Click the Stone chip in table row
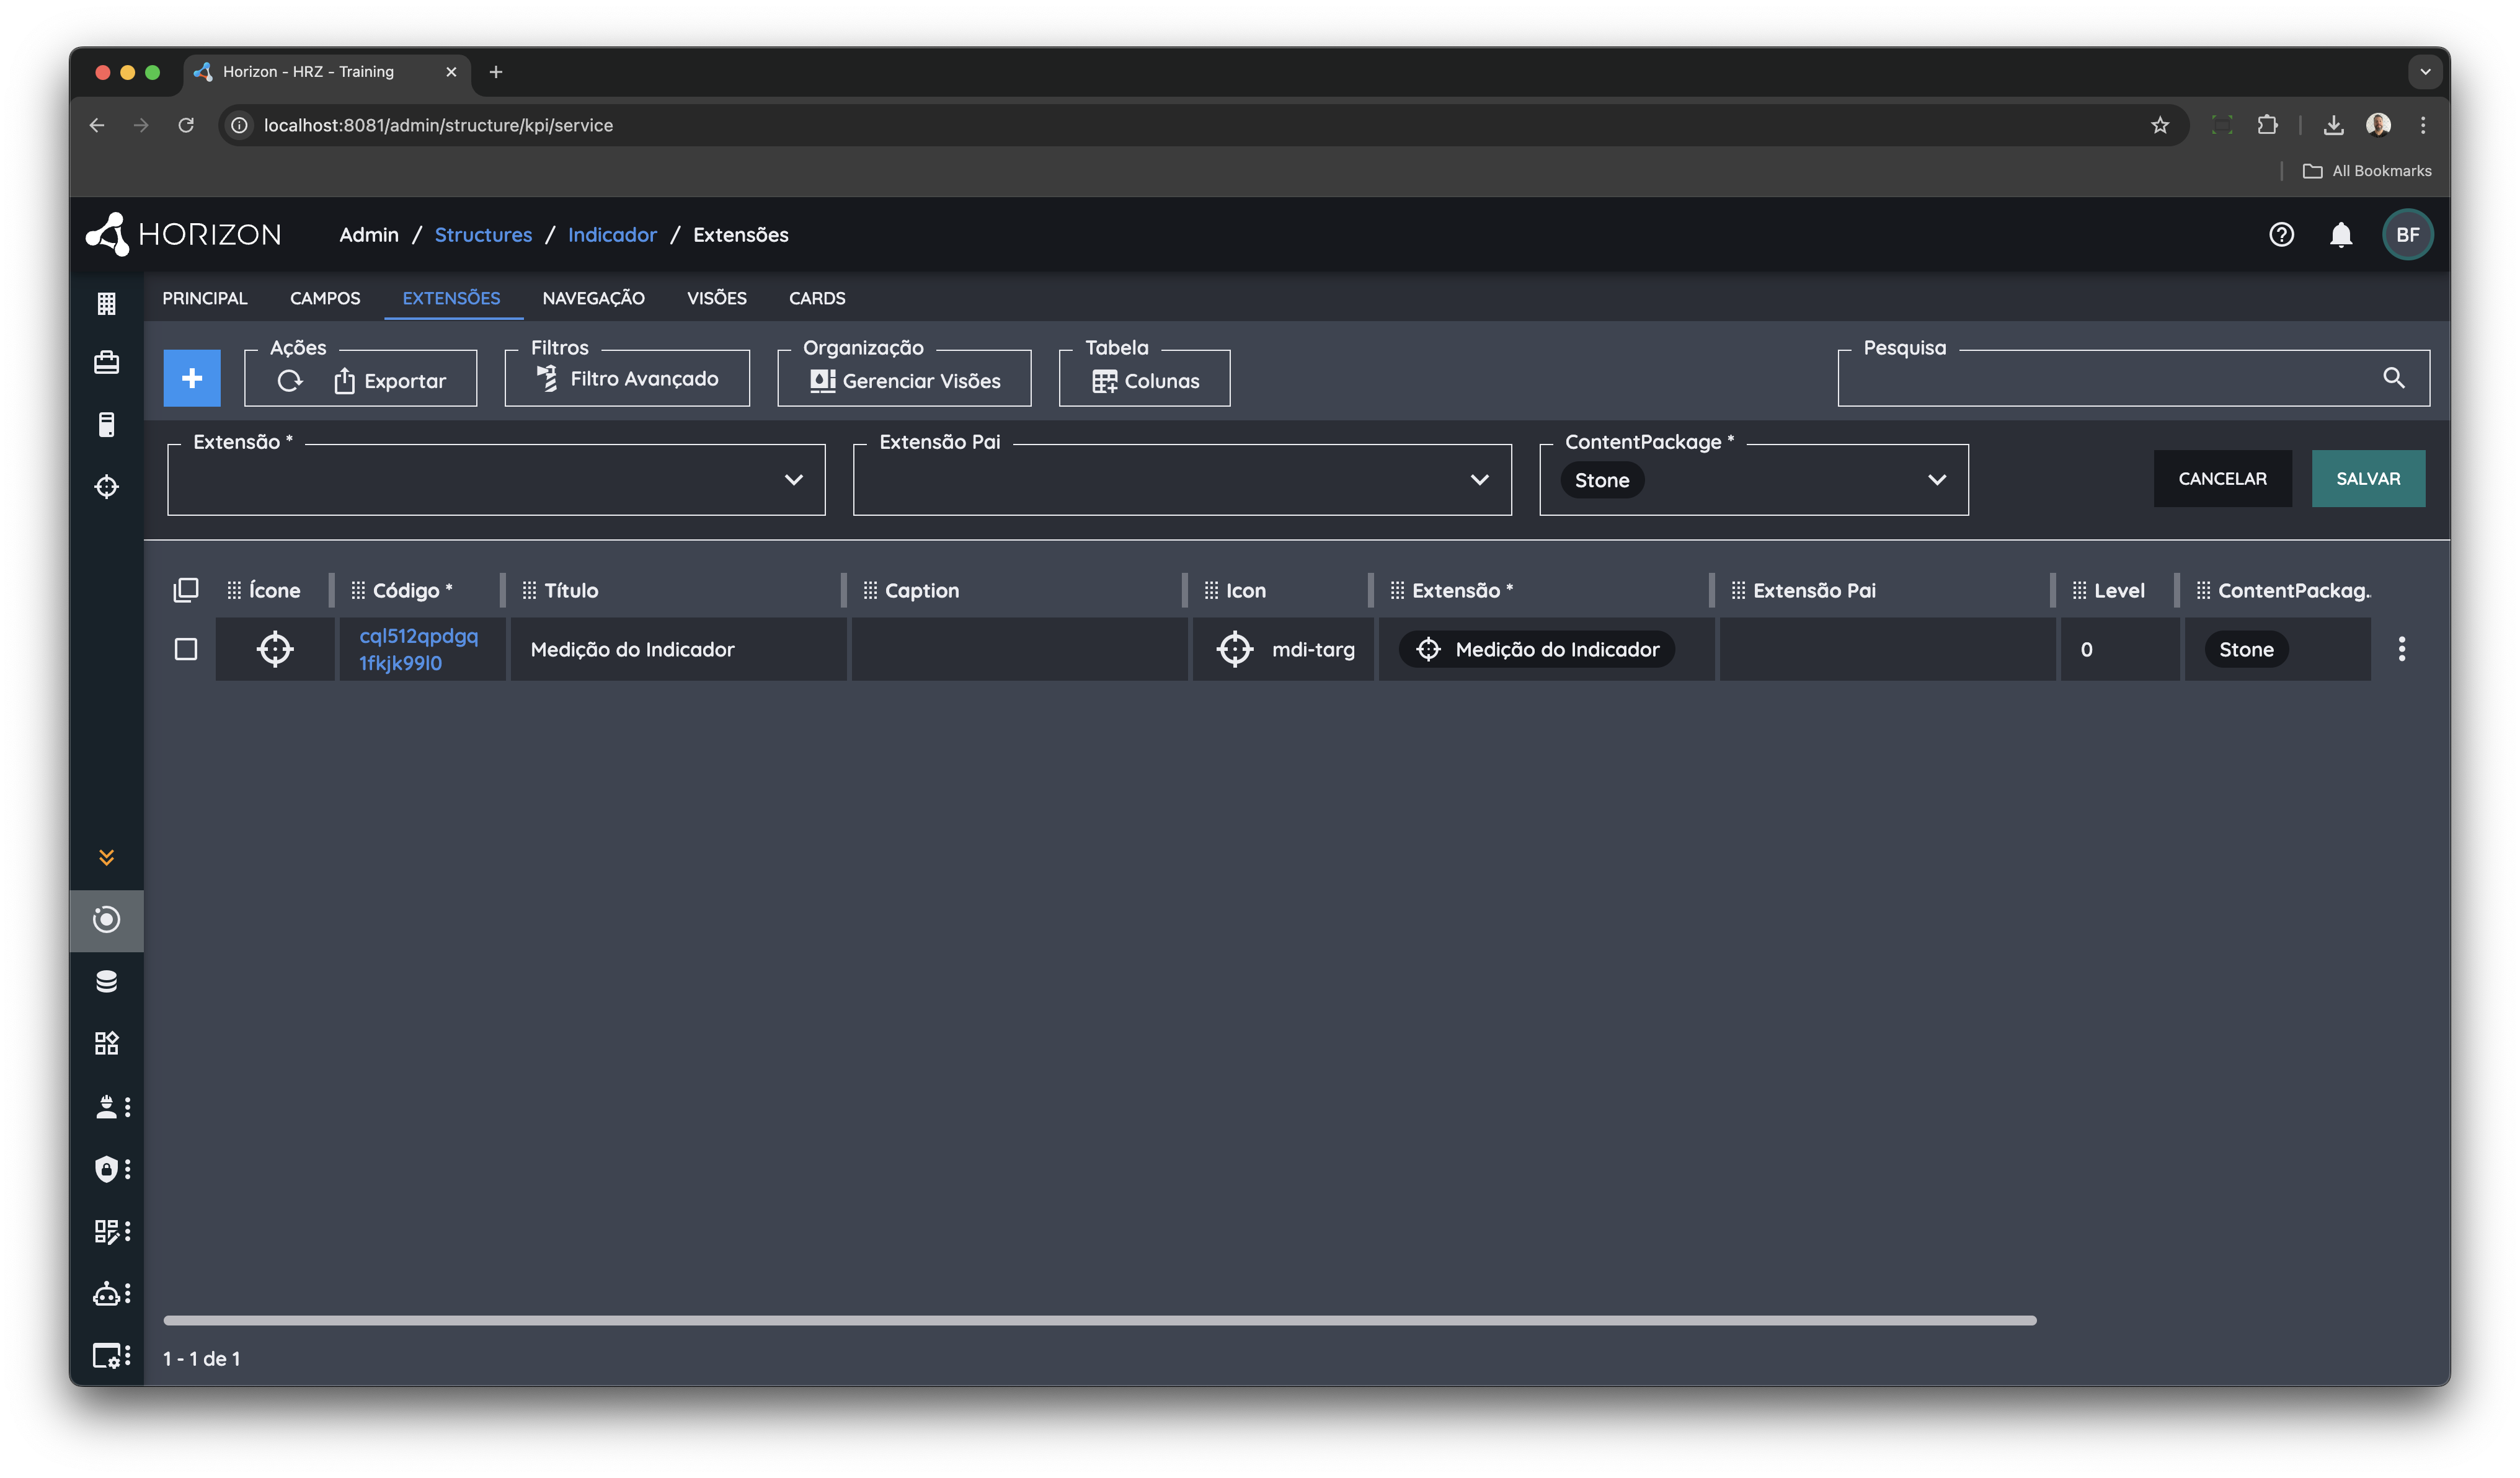Viewport: 2520px width, 1478px height. pyautogui.click(x=2246, y=650)
